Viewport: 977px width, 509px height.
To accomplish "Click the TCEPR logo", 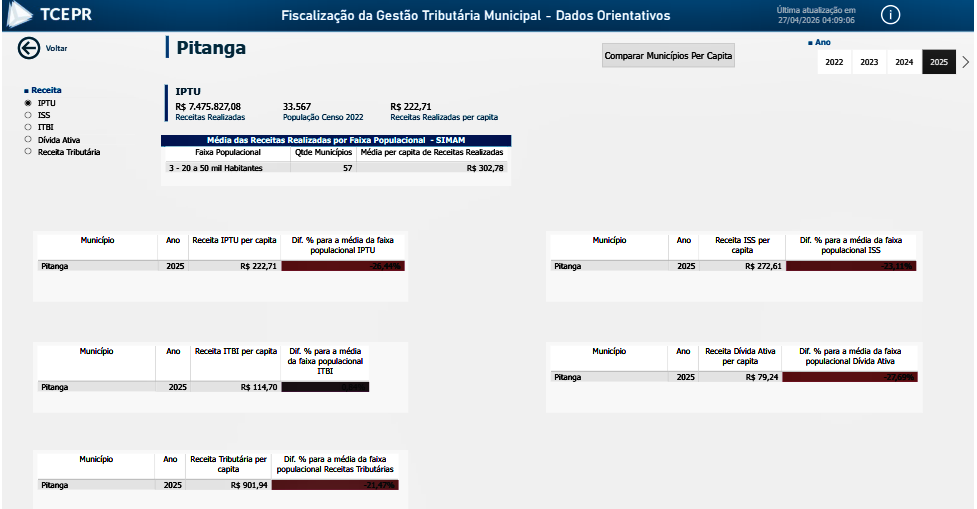I will click(50, 15).
